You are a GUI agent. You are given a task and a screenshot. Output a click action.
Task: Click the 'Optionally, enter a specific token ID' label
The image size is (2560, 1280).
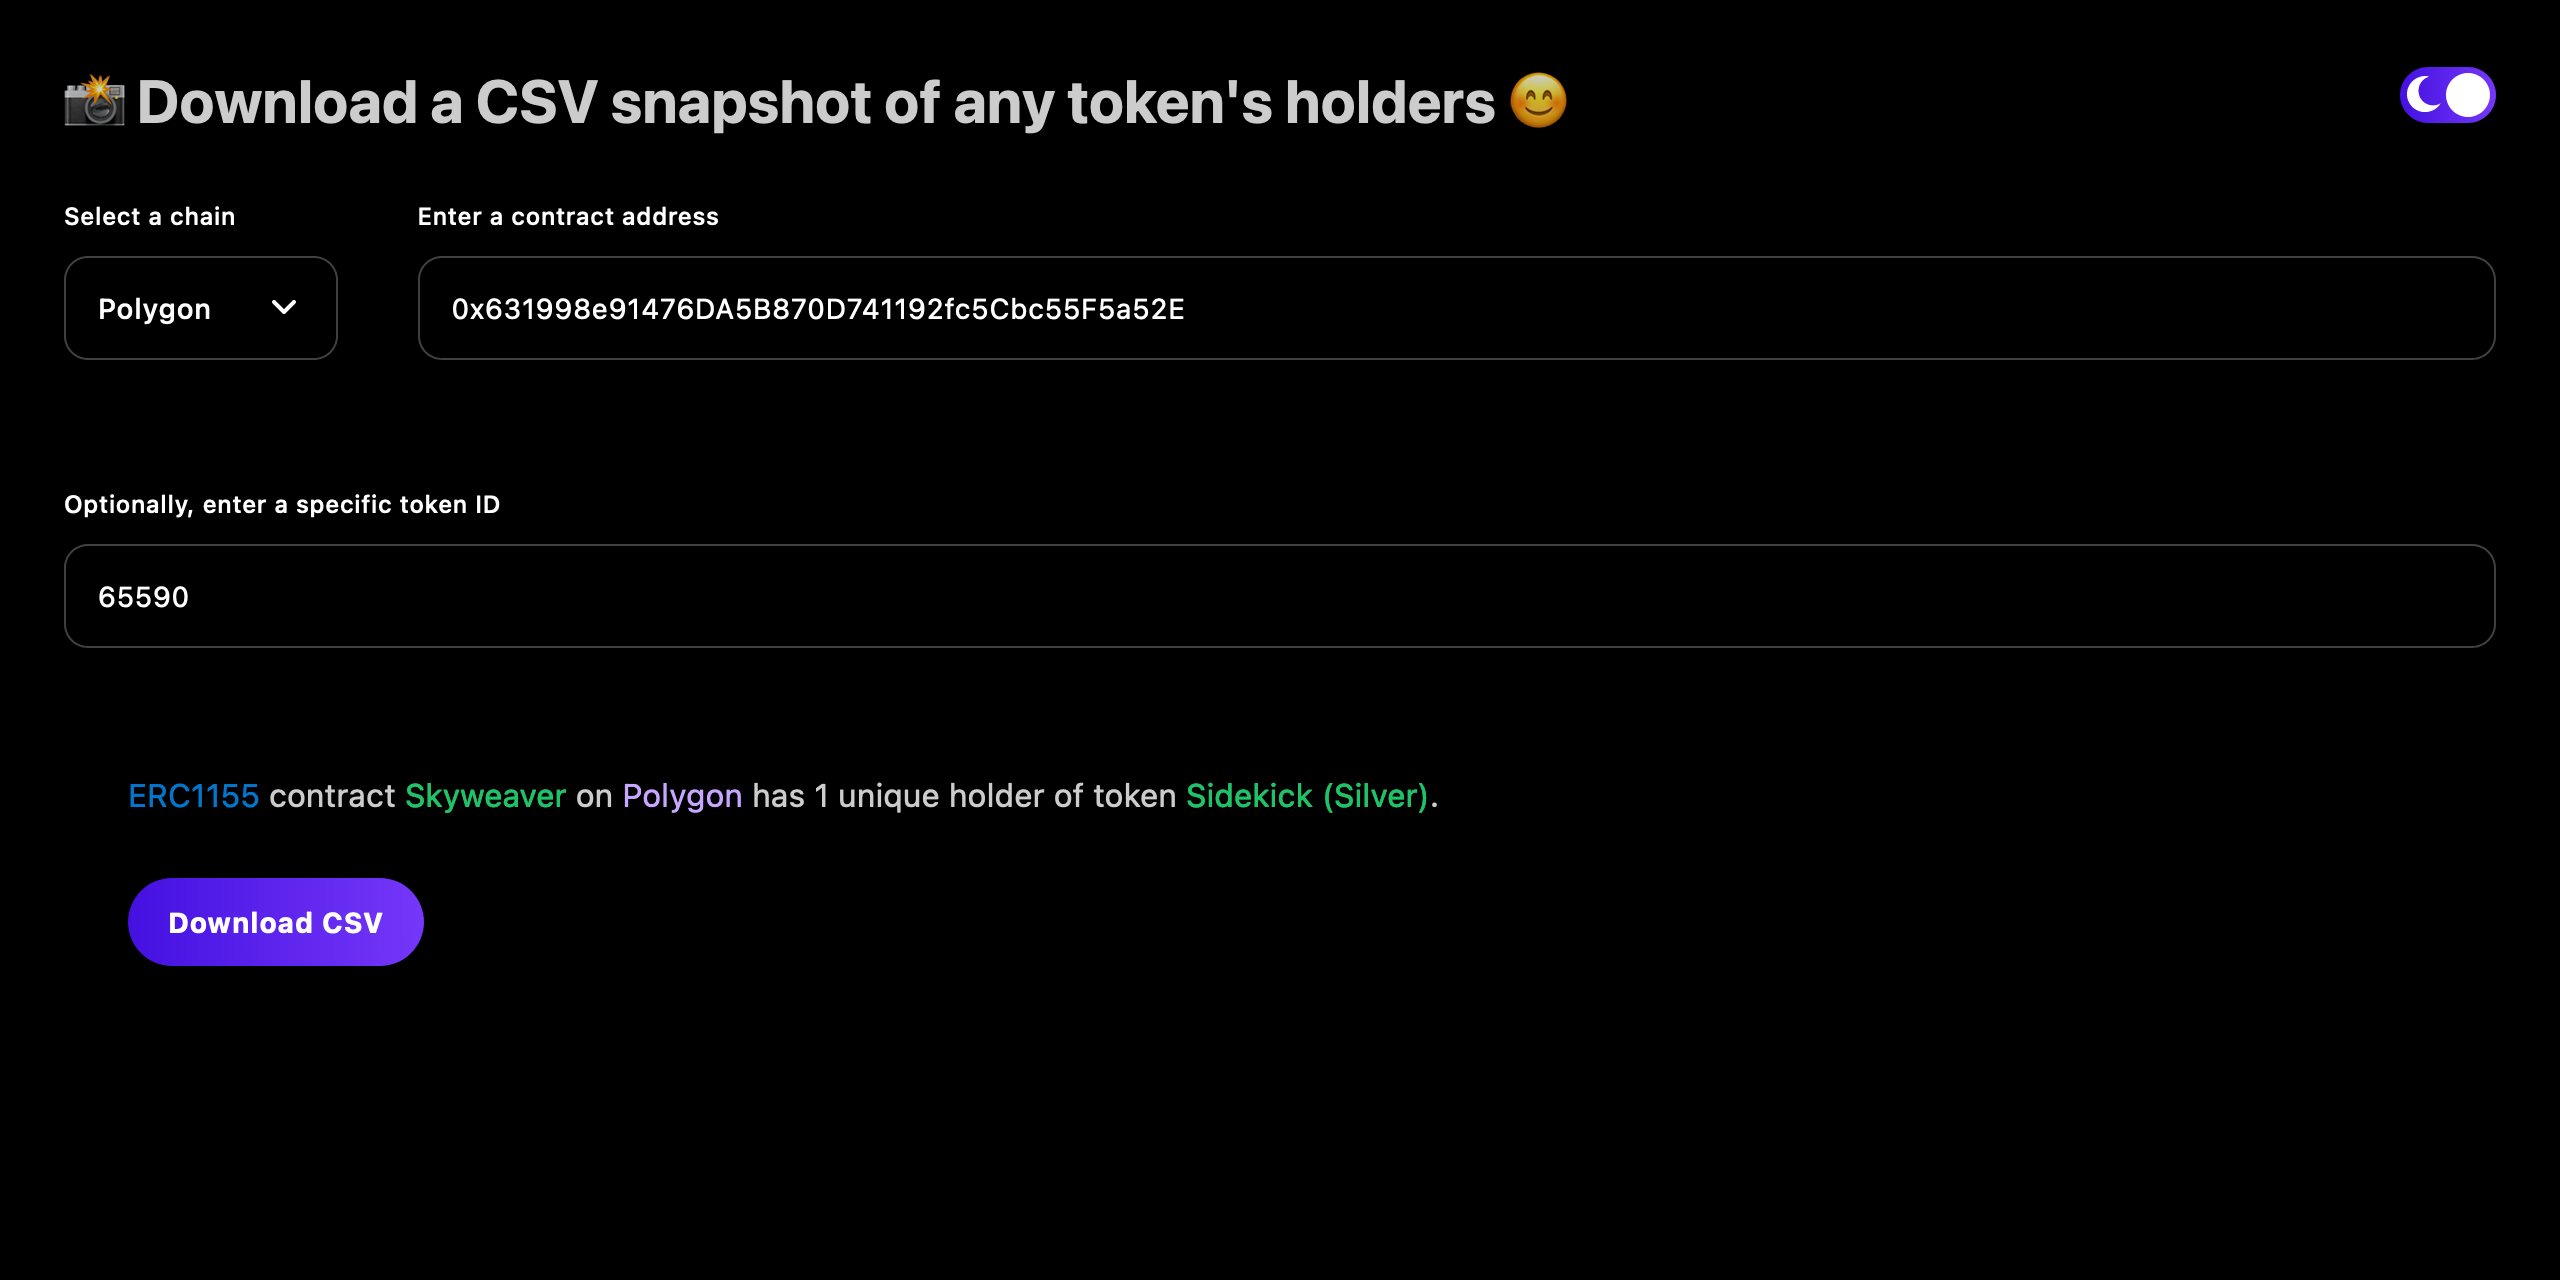(282, 504)
